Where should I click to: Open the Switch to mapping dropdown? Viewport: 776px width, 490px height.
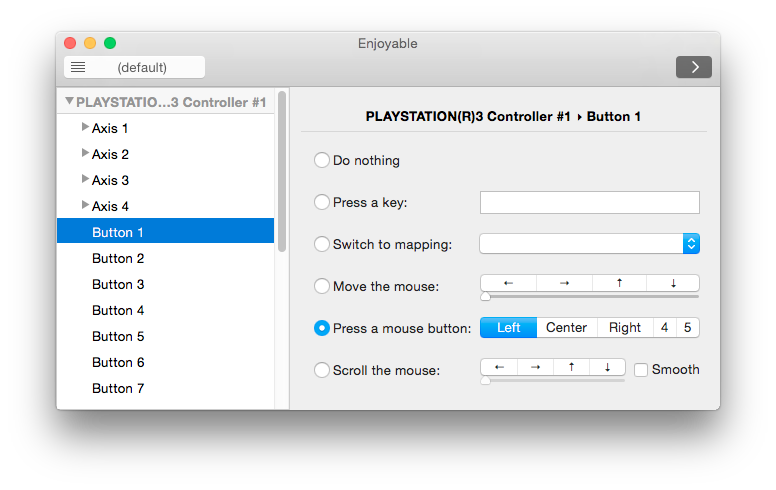click(589, 244)
